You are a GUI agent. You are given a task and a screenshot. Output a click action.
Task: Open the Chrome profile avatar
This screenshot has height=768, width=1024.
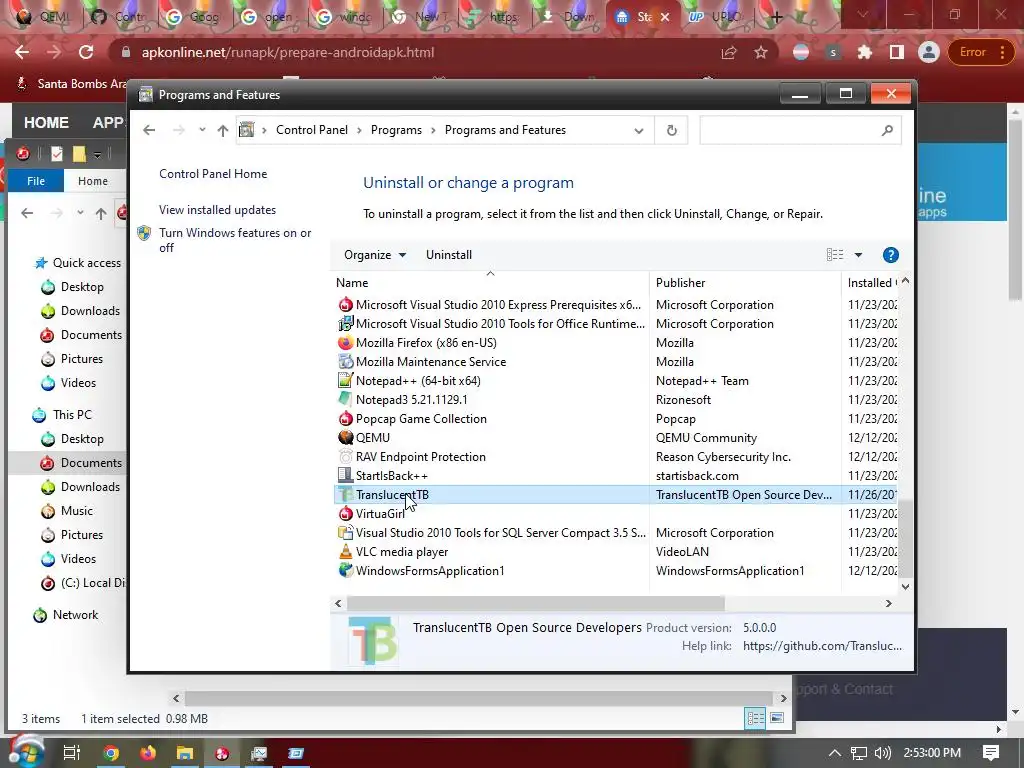(928, 52)
